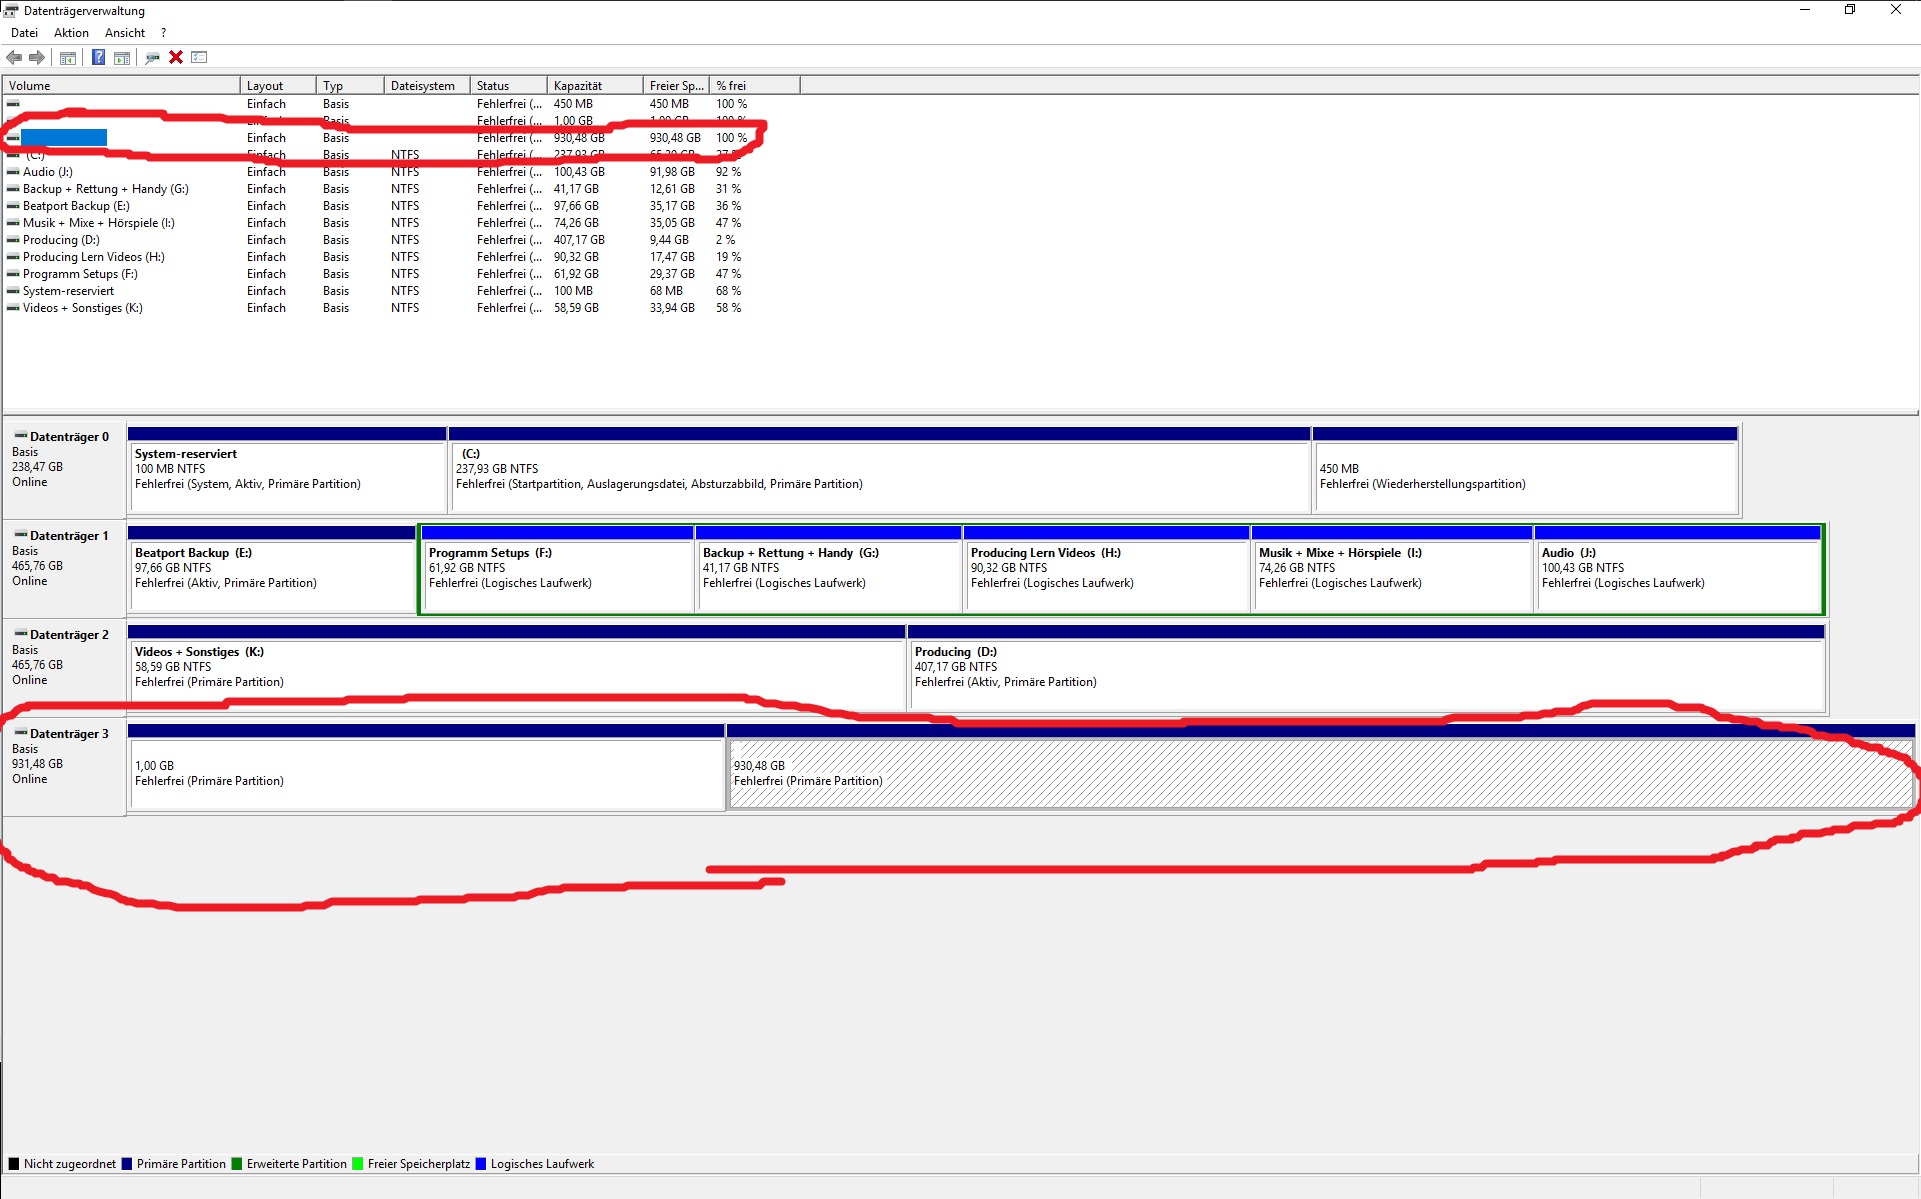Open the properties checklist toolbar icon
Screen dimensions: 1921x1199
click(199, 57)
